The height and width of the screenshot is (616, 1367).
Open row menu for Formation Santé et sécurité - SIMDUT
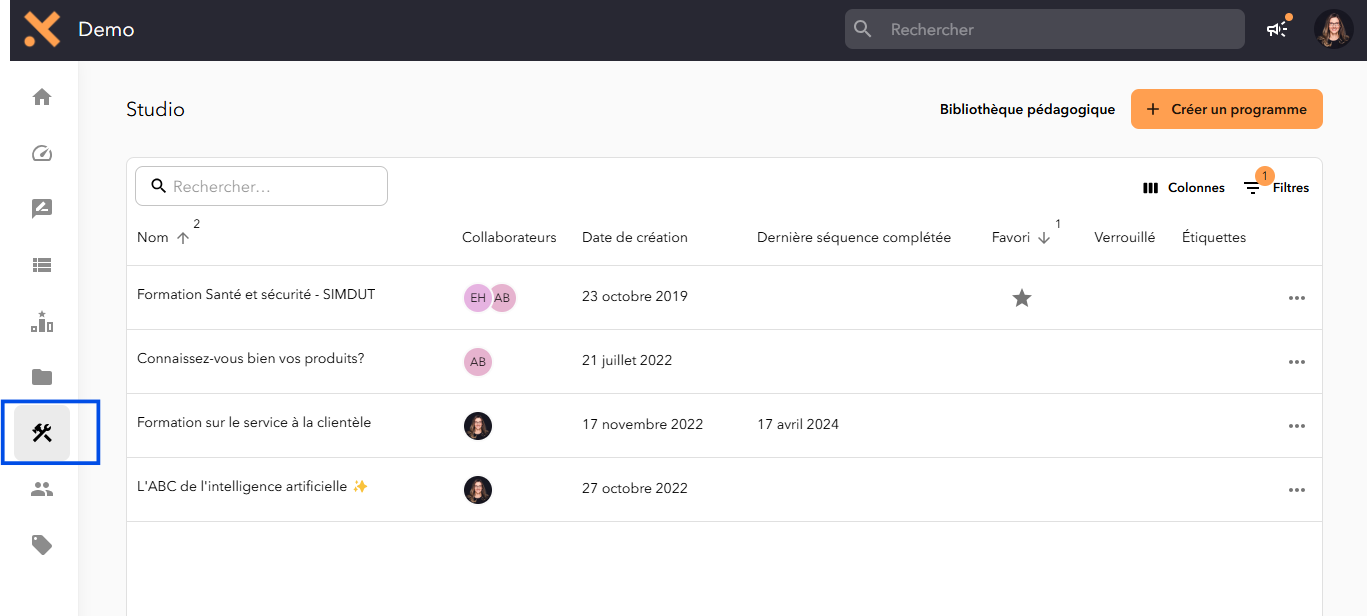click(1297, 298)
